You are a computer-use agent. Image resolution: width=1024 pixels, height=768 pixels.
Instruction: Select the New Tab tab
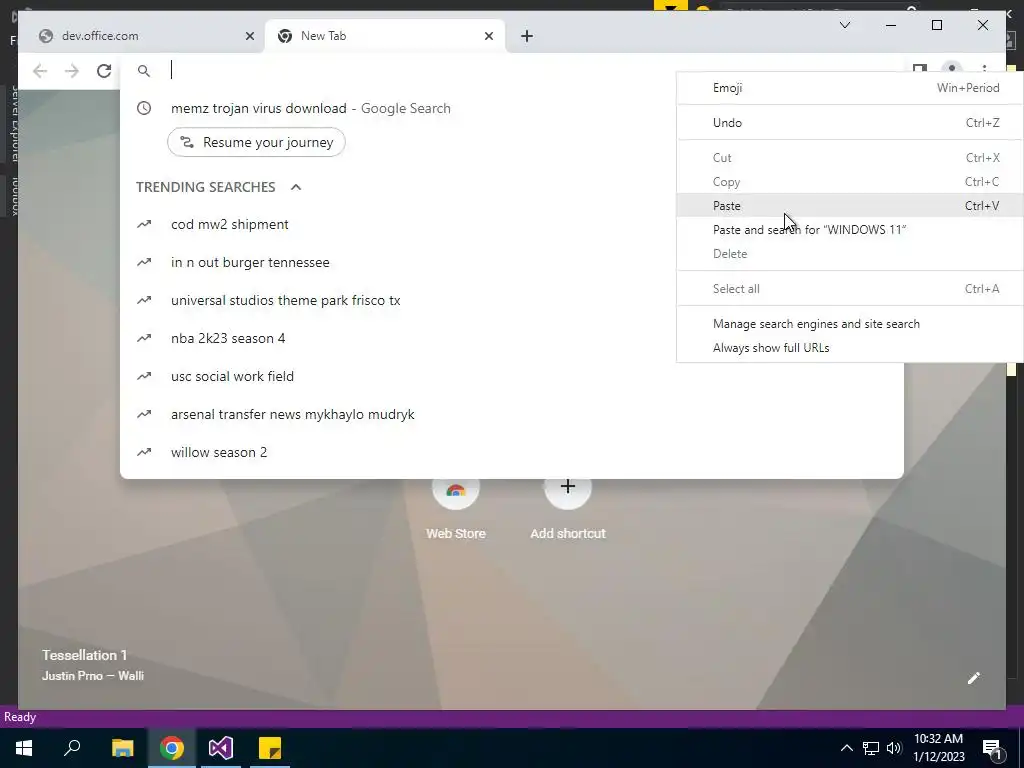pos(385,36)
